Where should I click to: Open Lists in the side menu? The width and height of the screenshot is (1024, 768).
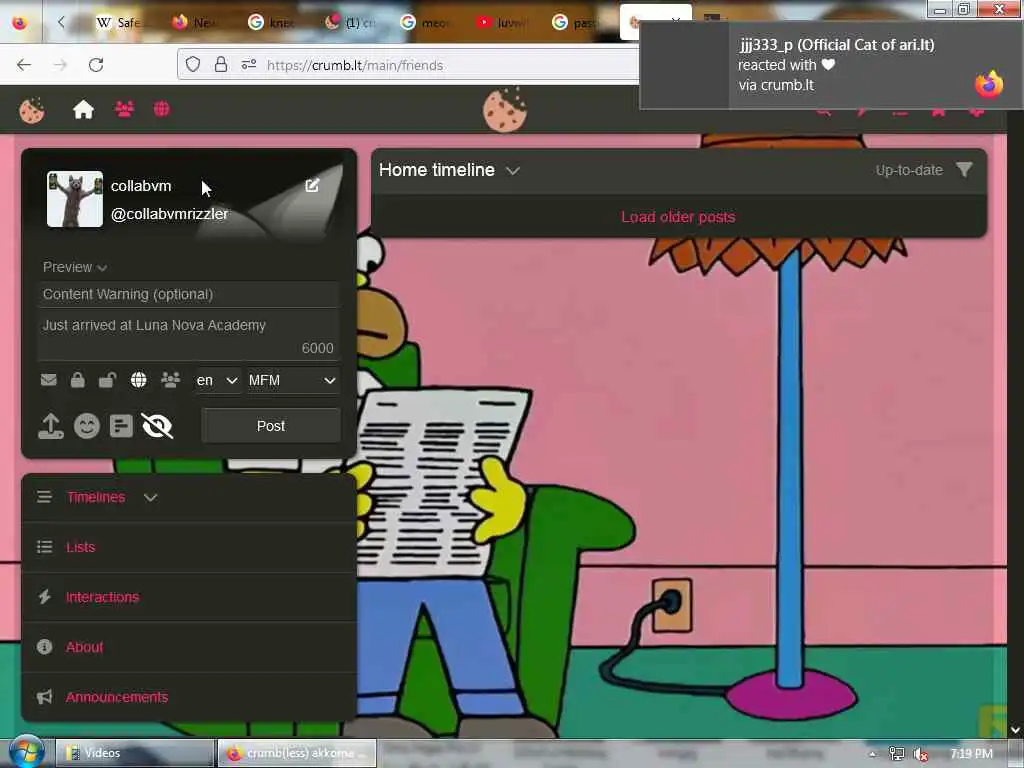coord(80,547)
